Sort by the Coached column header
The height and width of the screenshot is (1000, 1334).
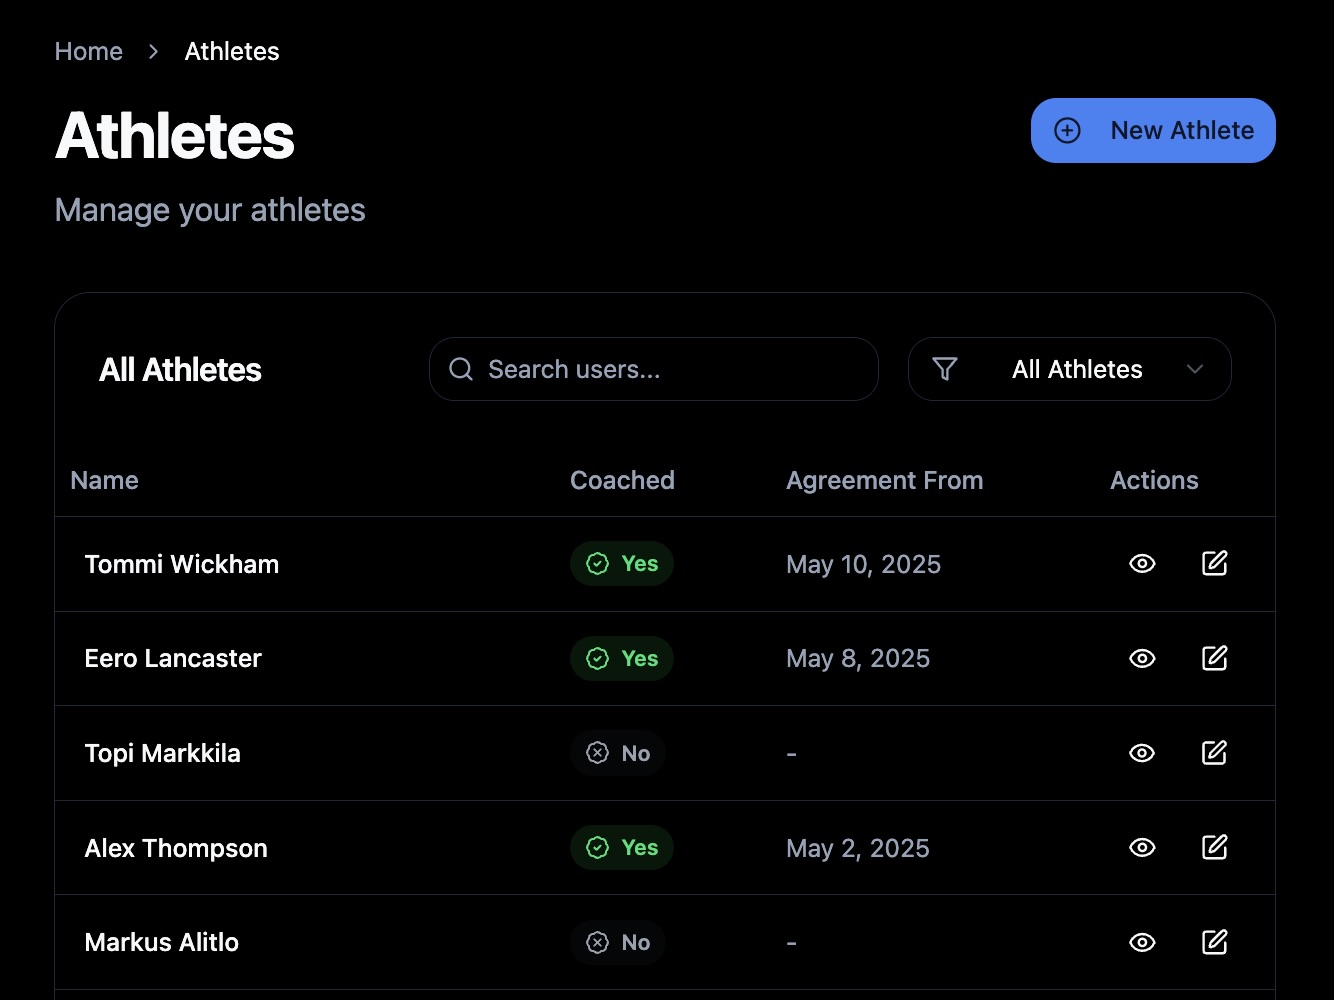622,480
